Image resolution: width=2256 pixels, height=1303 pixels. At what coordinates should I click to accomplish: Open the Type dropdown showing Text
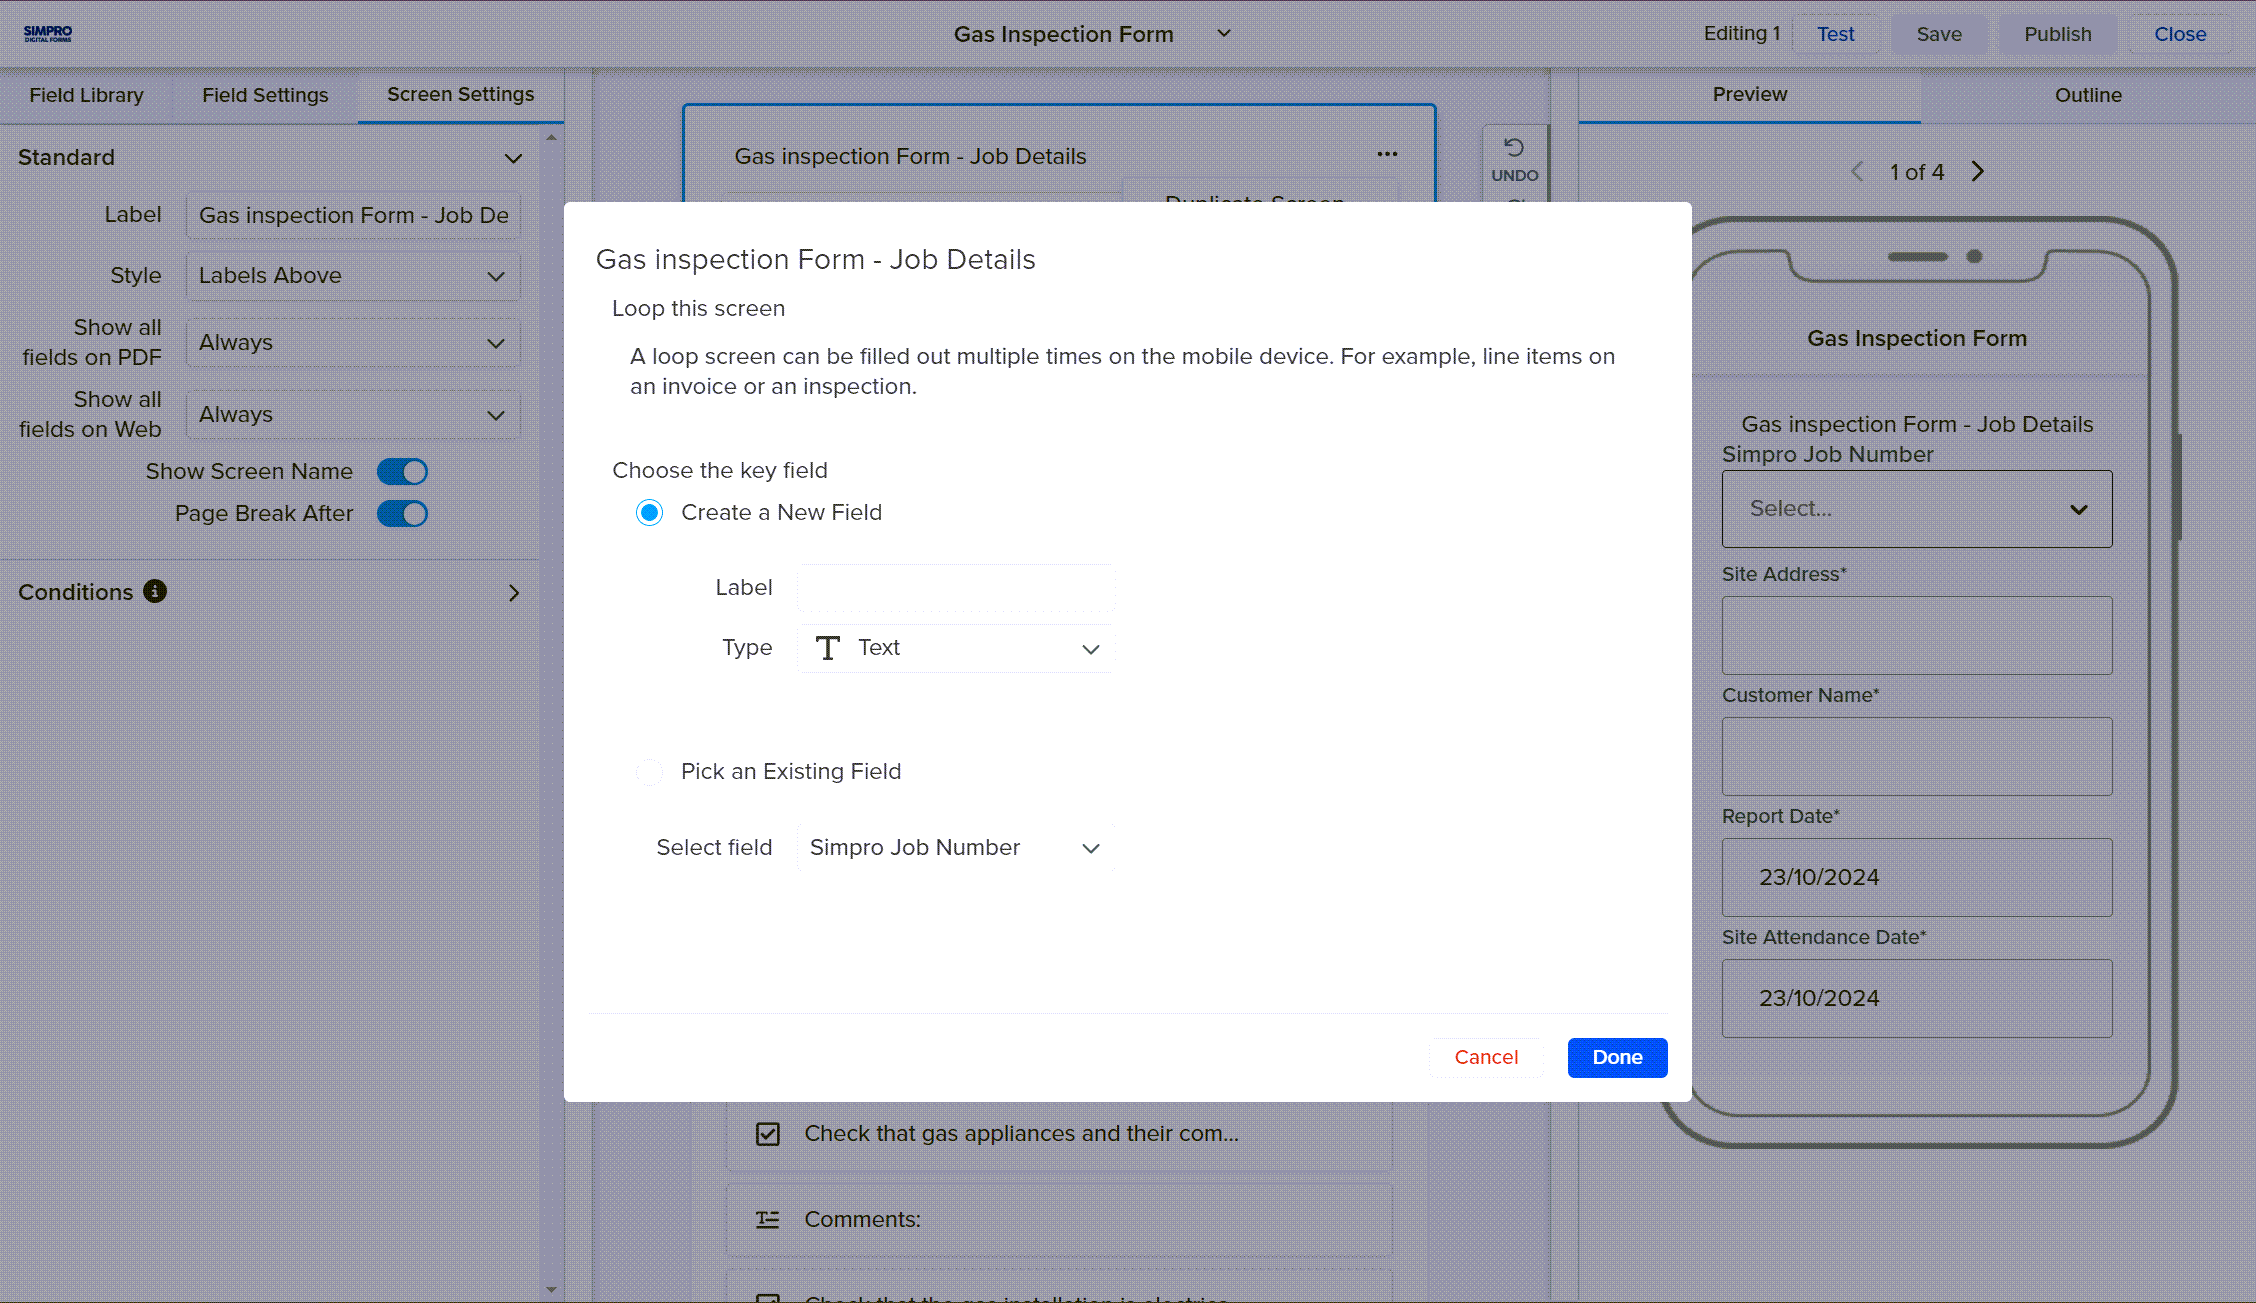tap(956, 649)
